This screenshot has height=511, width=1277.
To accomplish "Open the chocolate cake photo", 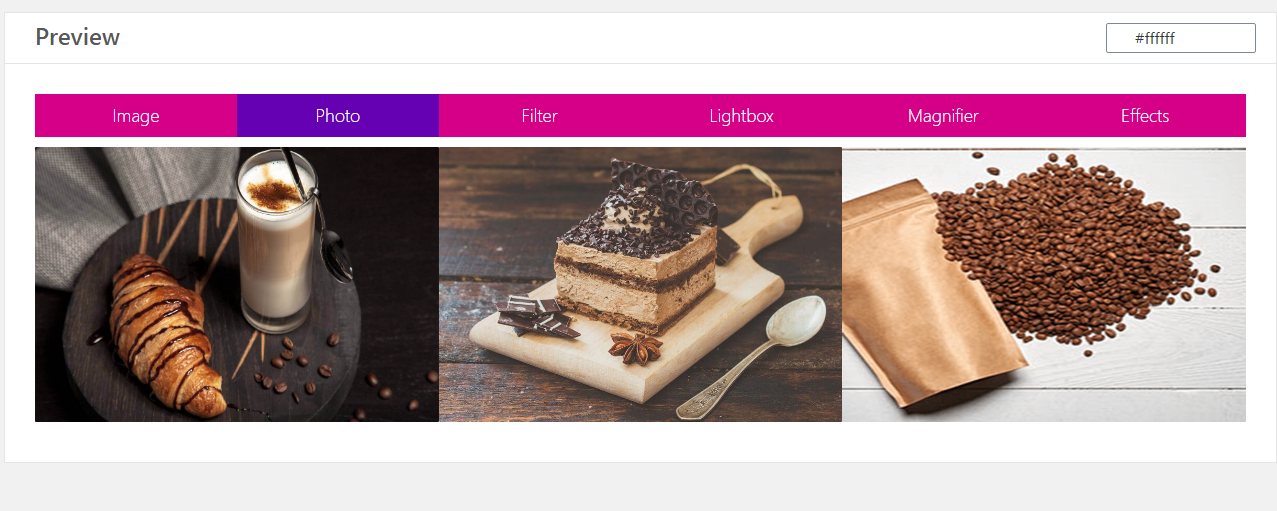I will (x=640, y=285).
